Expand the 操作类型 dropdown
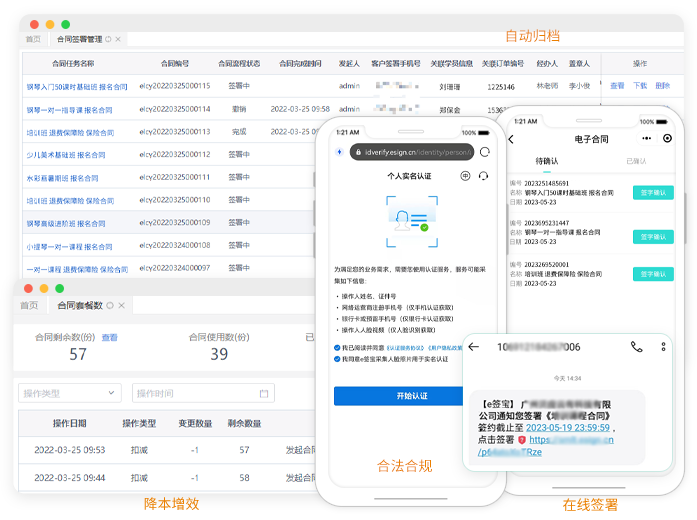This screenshot has height=520, width=697. (68, 393)
